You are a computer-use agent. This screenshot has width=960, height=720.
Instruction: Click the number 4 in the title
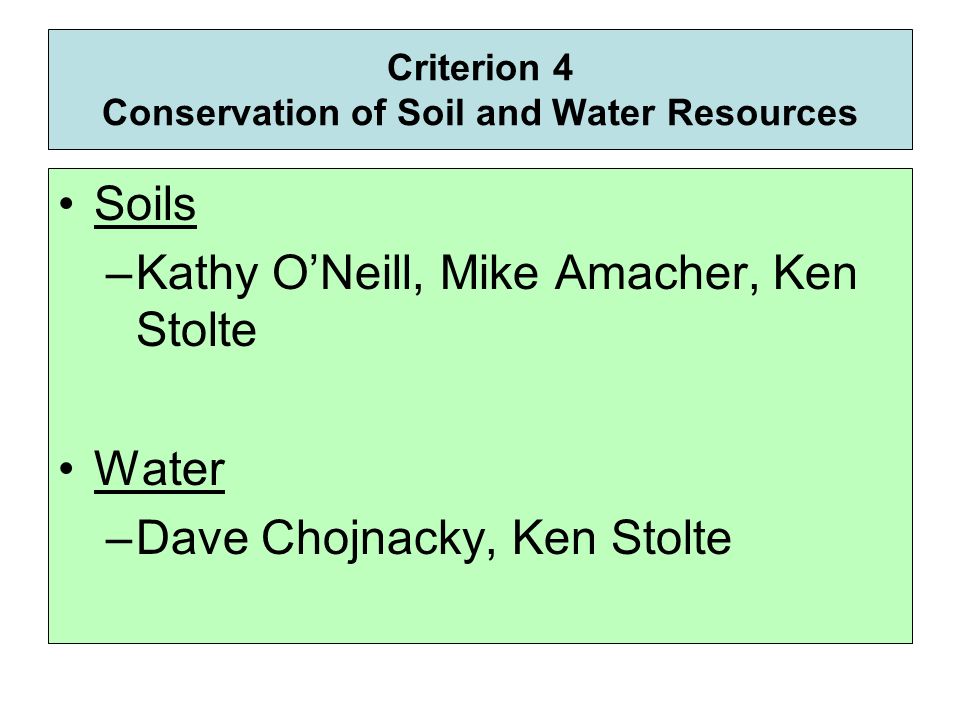pyautogui.click(x=562, y=67)
